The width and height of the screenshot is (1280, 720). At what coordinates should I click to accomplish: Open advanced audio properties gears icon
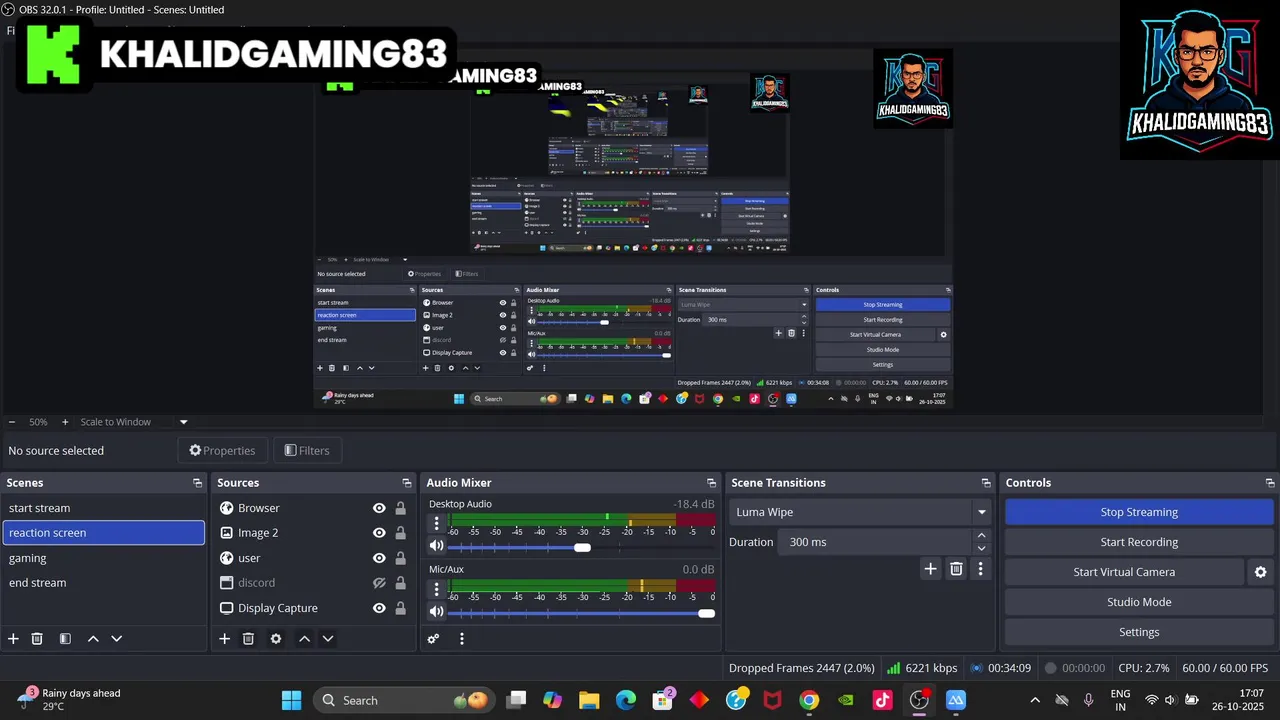pos(433,639)
